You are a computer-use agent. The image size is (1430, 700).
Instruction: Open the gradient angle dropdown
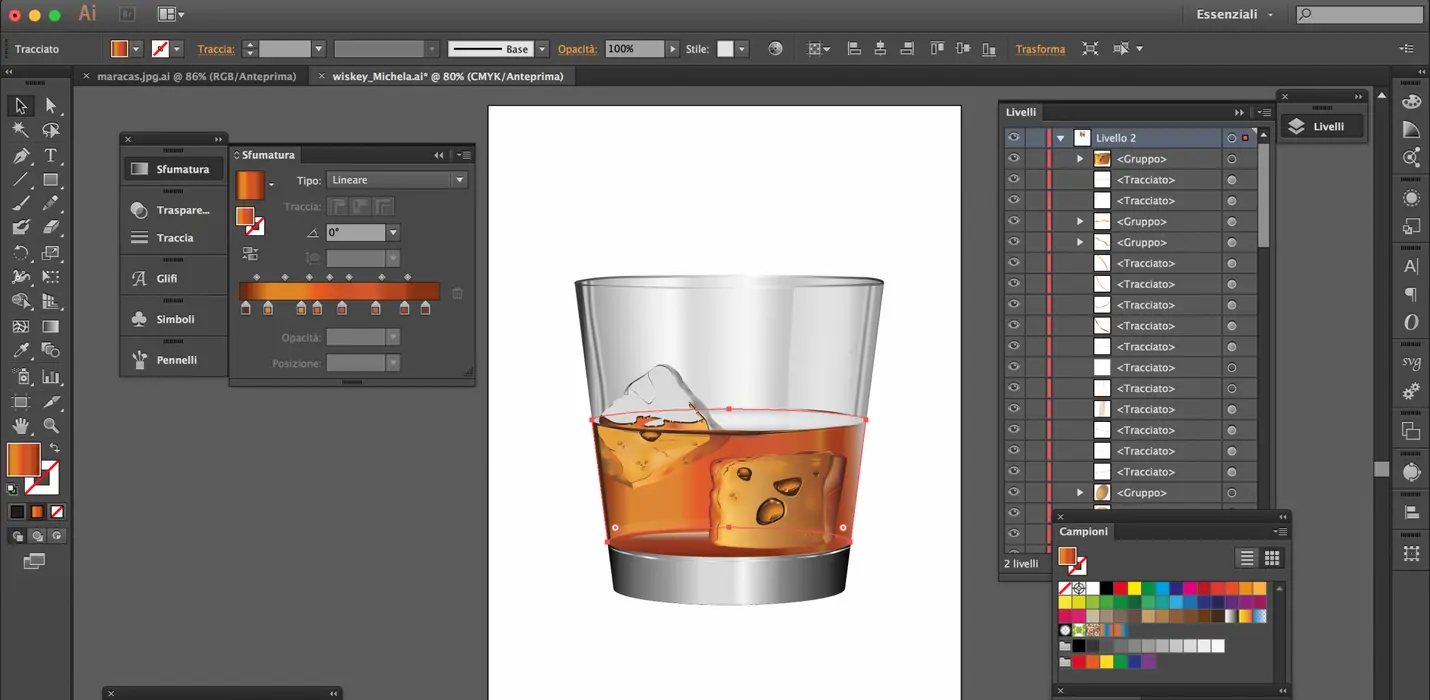click(x=393, y=232)
